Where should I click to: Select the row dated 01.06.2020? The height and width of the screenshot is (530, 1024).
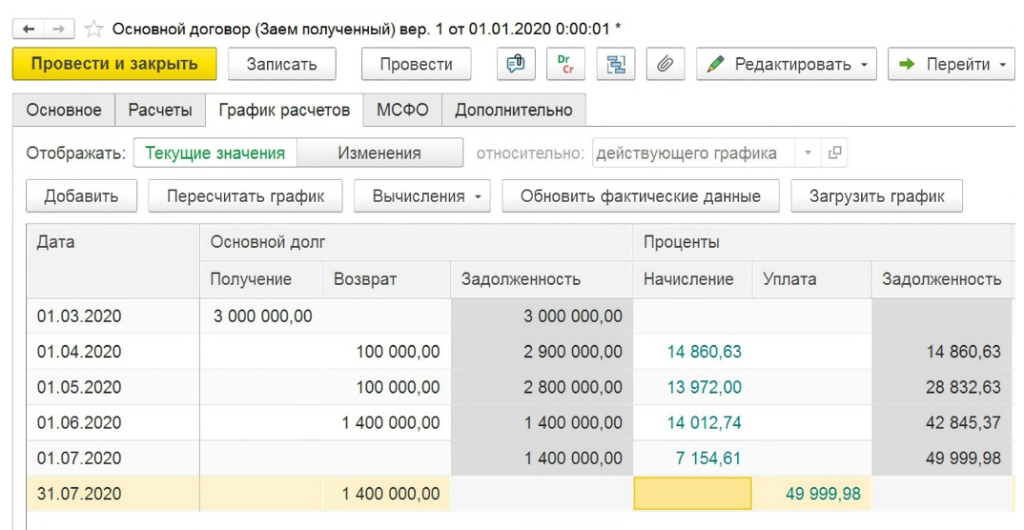pyautogui.click(x=520, y=422)
